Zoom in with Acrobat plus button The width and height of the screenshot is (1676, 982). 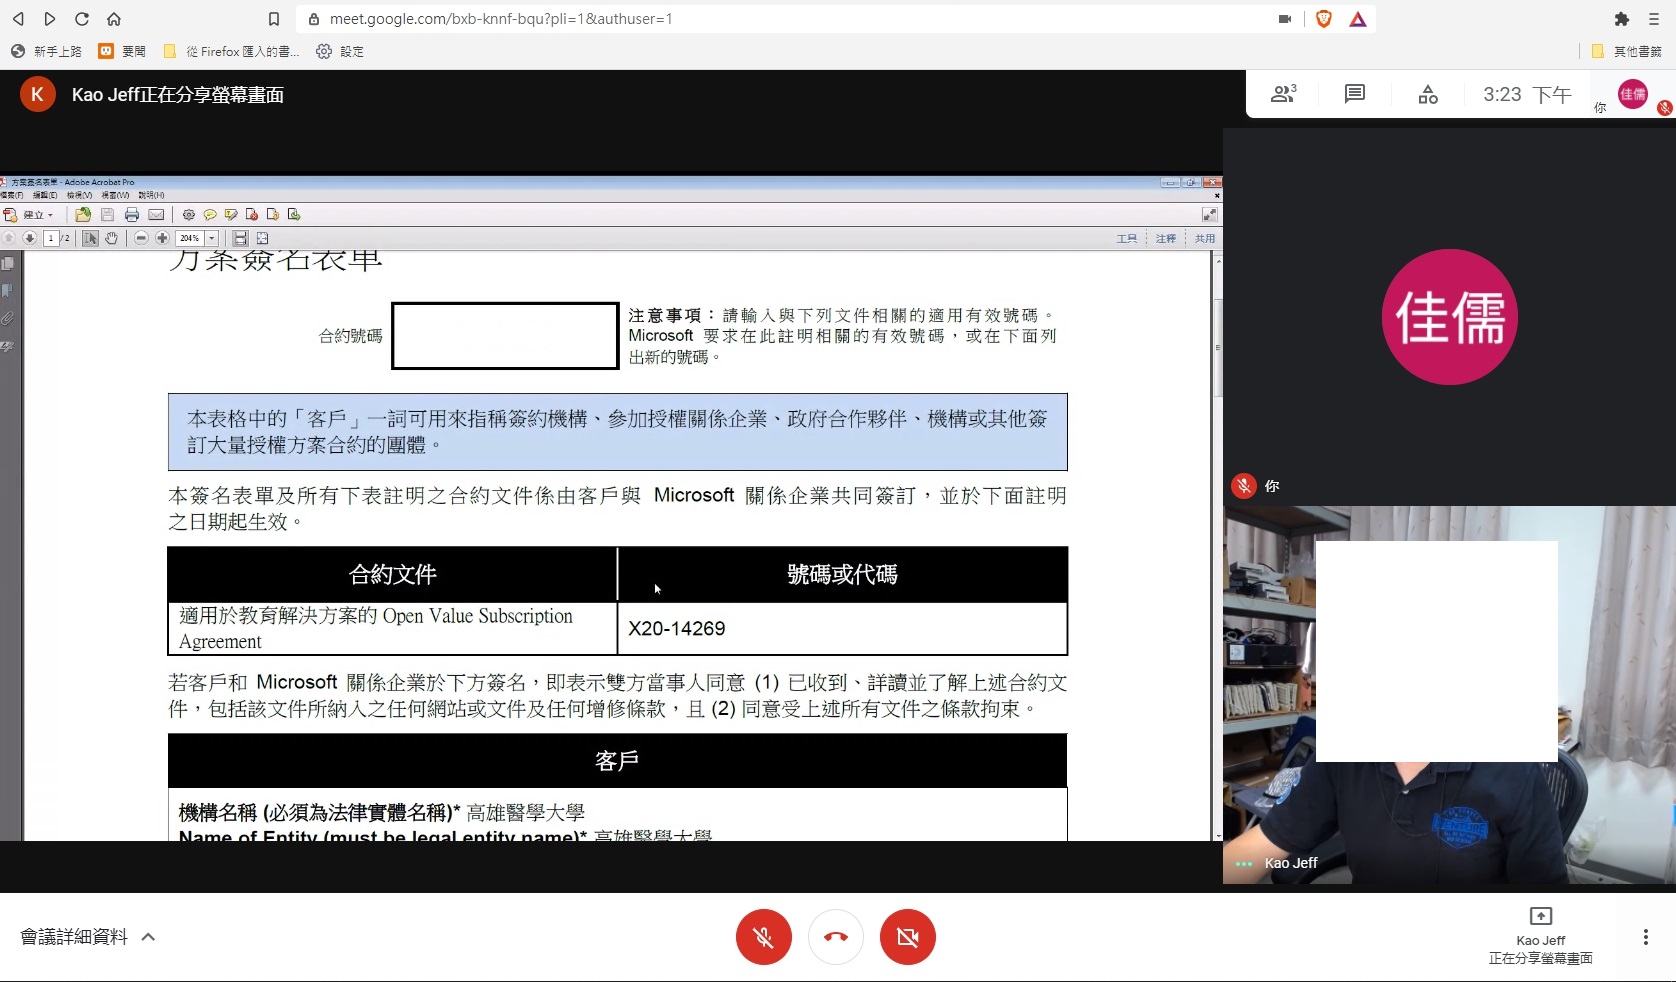coord(162,238)
